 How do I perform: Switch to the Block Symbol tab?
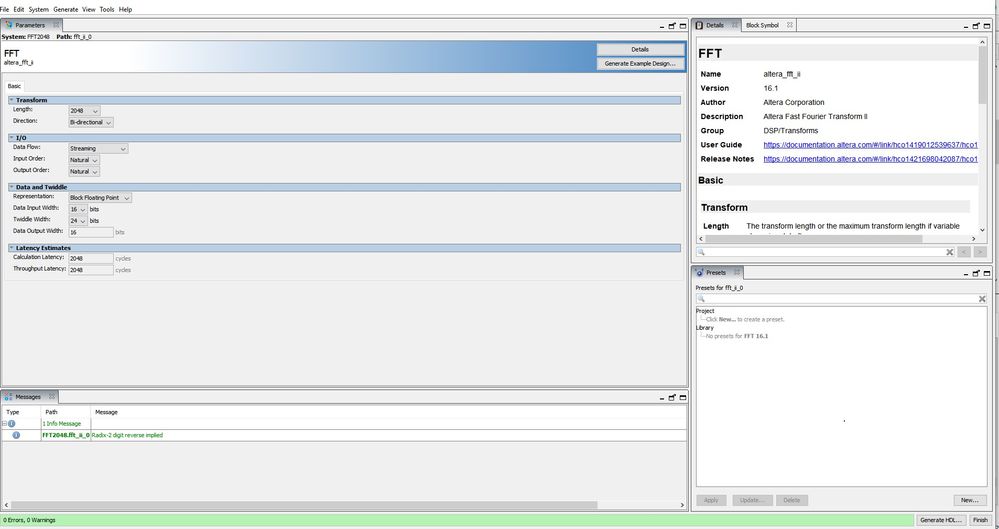click(762, 25)
